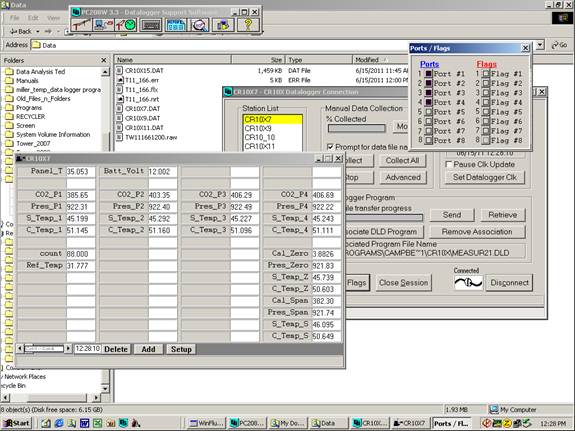Check Flag #1 checkbox

[486, 74]
